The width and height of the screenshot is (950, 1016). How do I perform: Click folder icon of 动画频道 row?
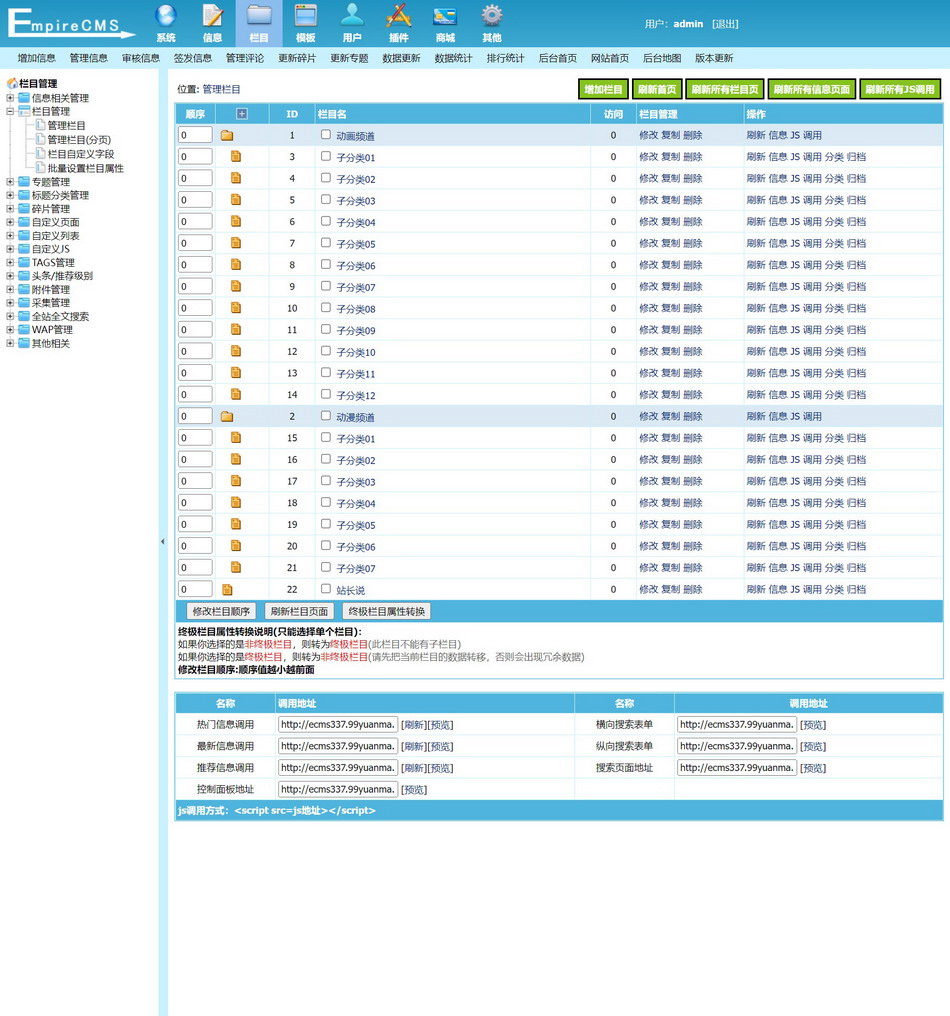point(227,135)
